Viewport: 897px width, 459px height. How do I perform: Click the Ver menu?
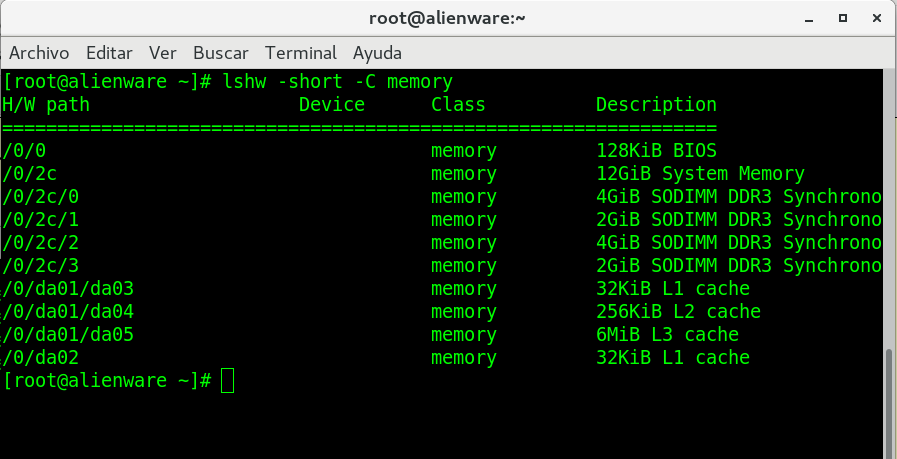click(x=162, y=52)
